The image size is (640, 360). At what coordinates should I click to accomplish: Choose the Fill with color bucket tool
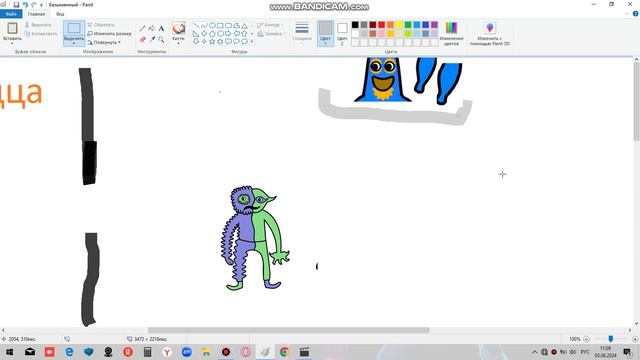152,28
